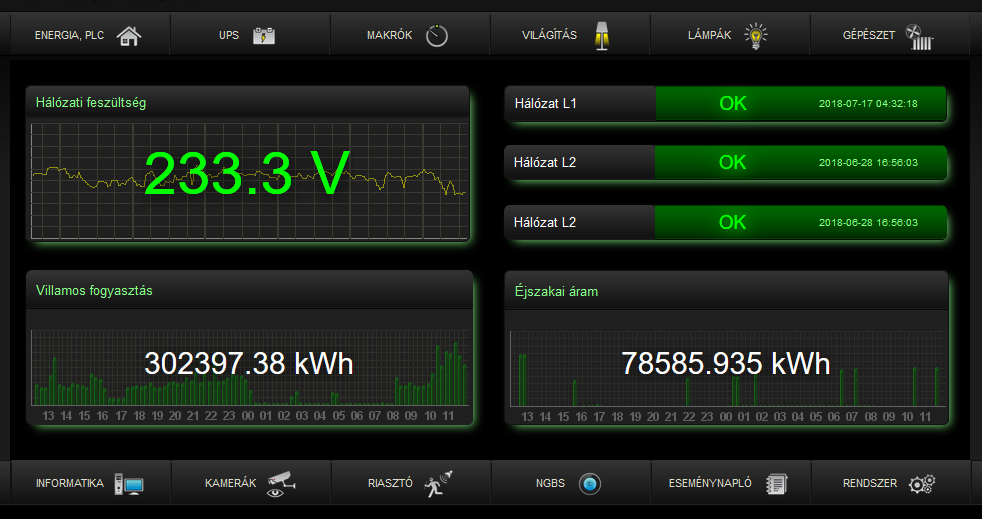
Task: Open the MAKRÓK timer icon
Action: (437, 37)
